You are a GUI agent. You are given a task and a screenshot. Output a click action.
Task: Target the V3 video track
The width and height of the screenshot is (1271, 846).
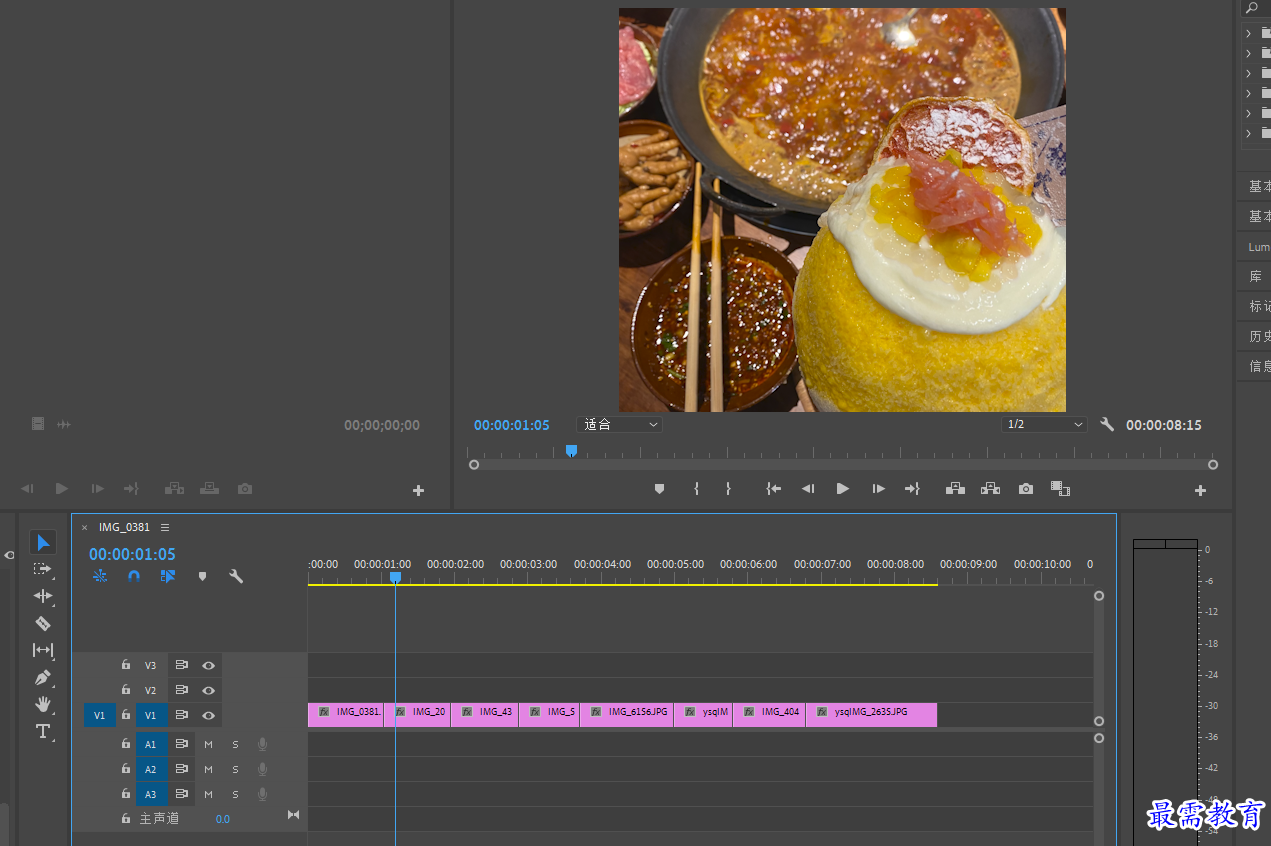(151, 665)
